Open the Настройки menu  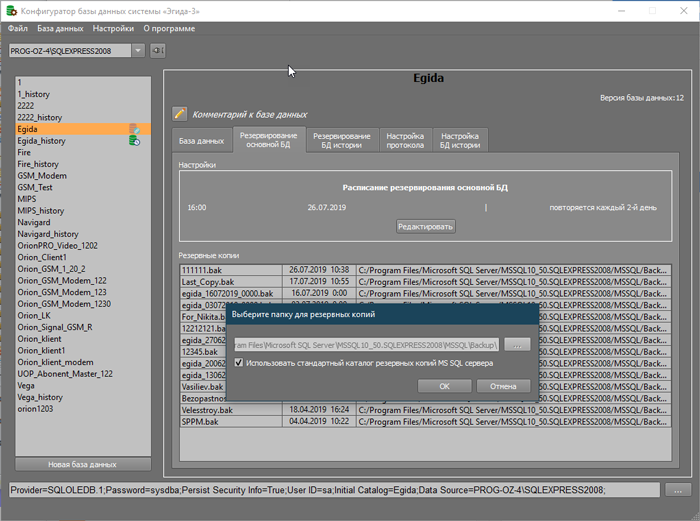tap(113, 29)
